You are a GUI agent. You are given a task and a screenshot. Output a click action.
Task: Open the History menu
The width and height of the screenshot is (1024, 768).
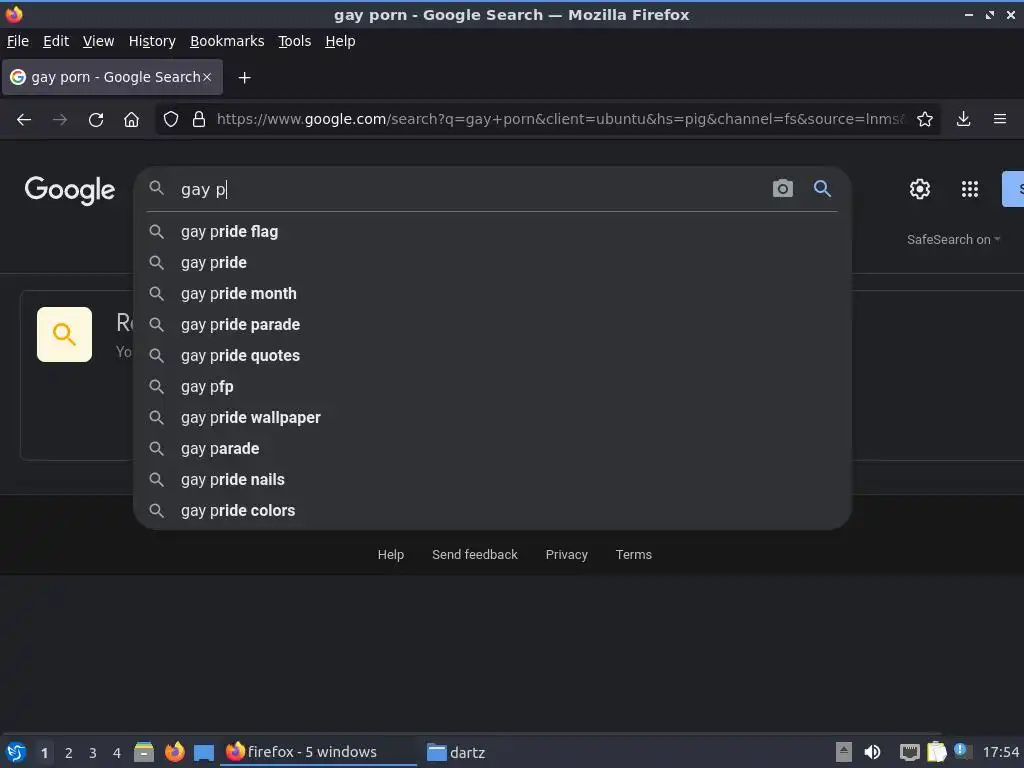(x=152, y=41)
